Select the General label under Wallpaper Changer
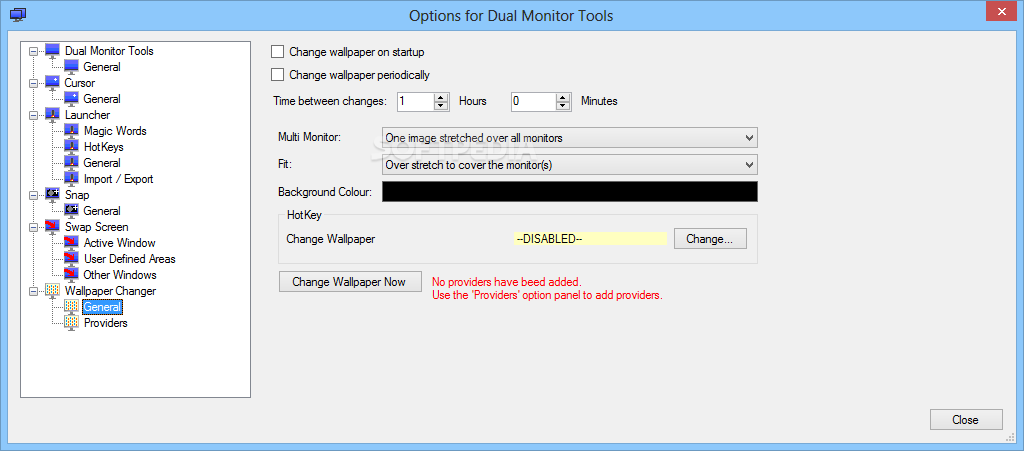The width and height of the screenshot is (1024, 451). pyautogui.click(x=102, y=307)
